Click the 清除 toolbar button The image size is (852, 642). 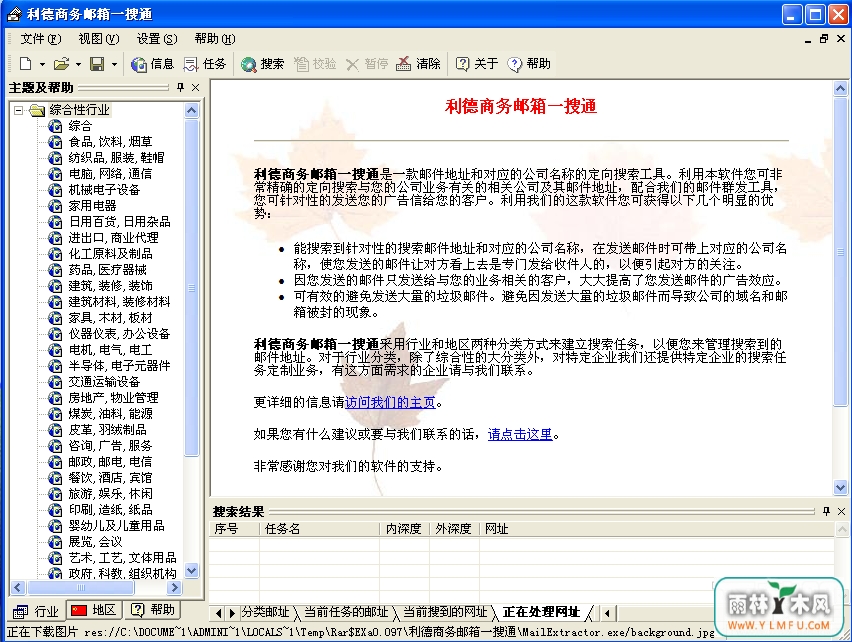click(x=418, y=64)
